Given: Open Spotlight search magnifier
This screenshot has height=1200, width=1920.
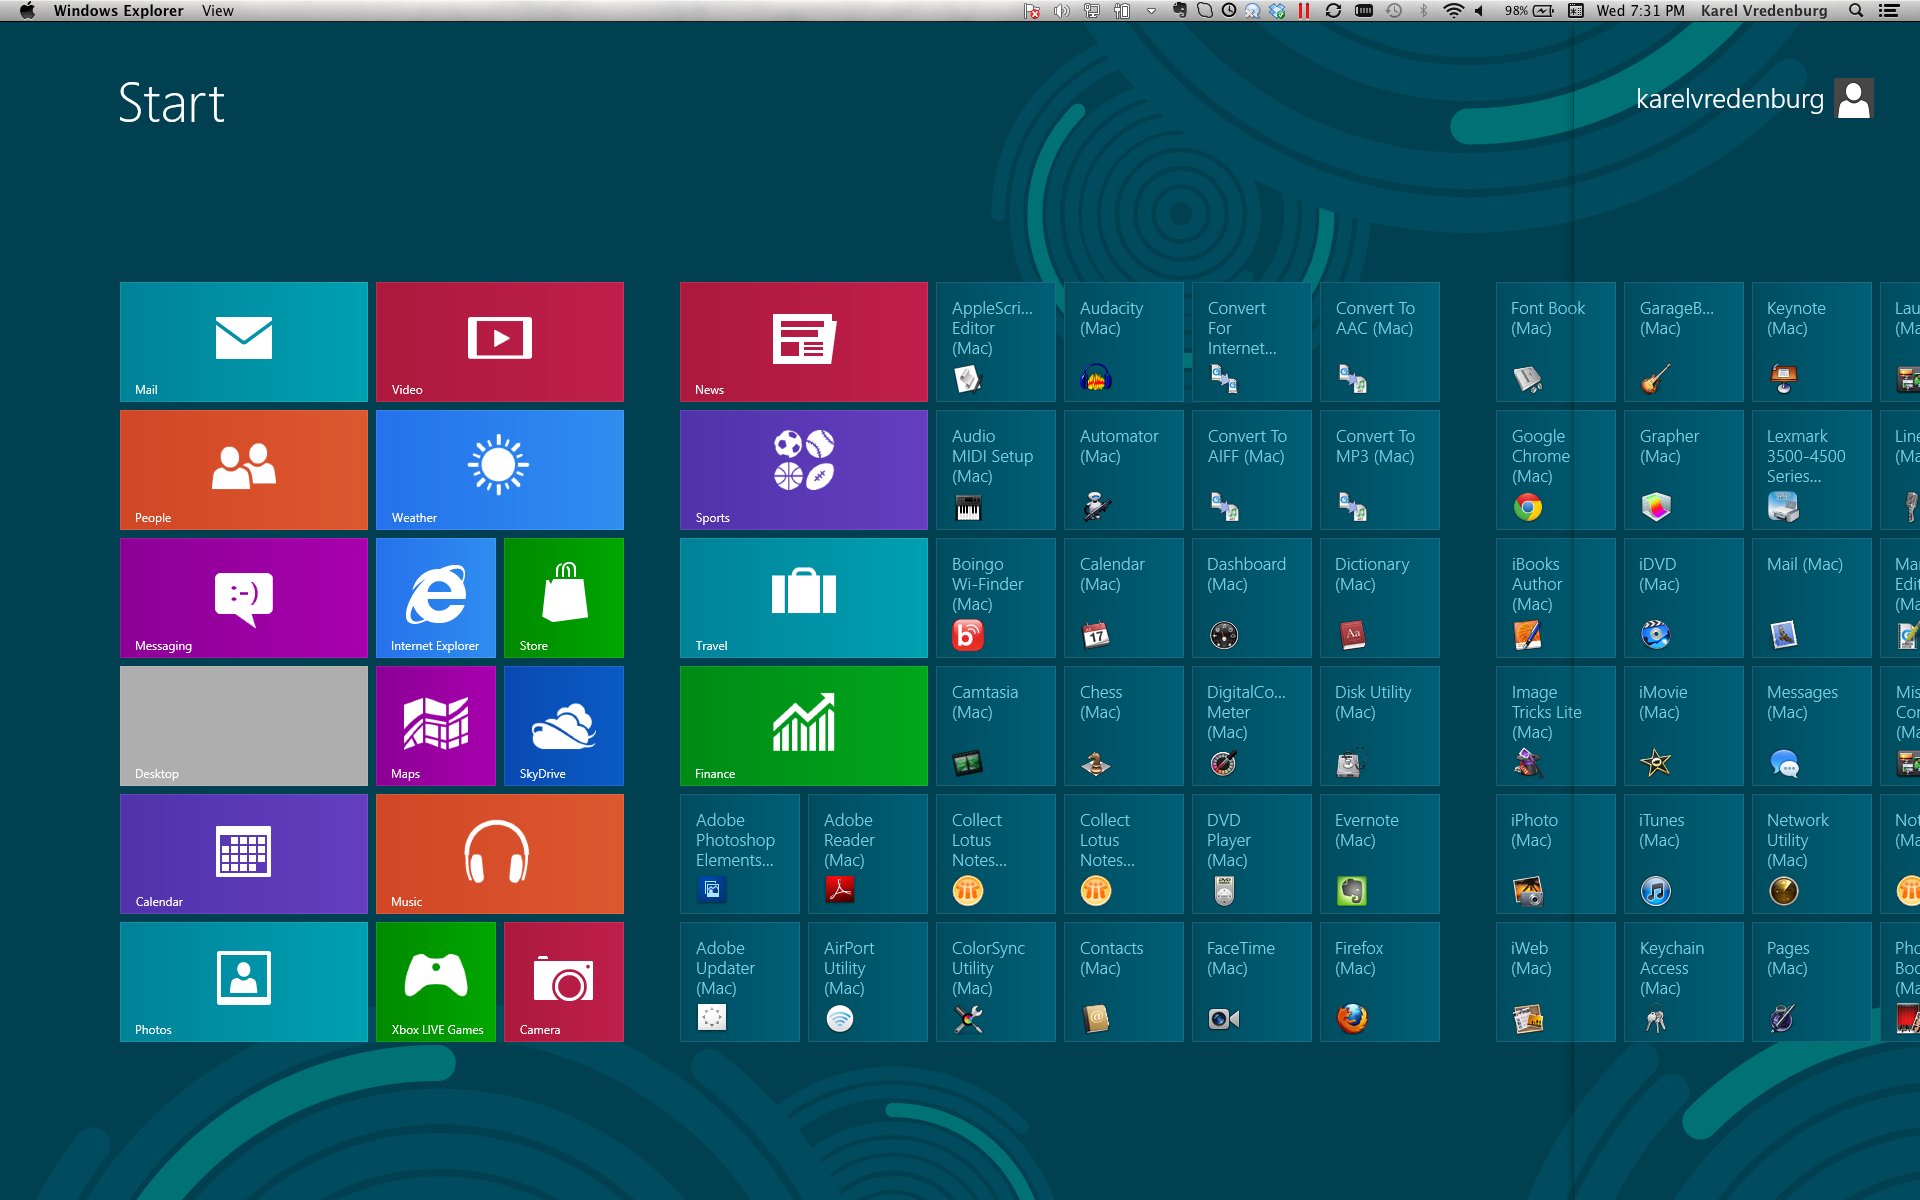Looking at the screenshot, I should click(x=1856, y=11).
